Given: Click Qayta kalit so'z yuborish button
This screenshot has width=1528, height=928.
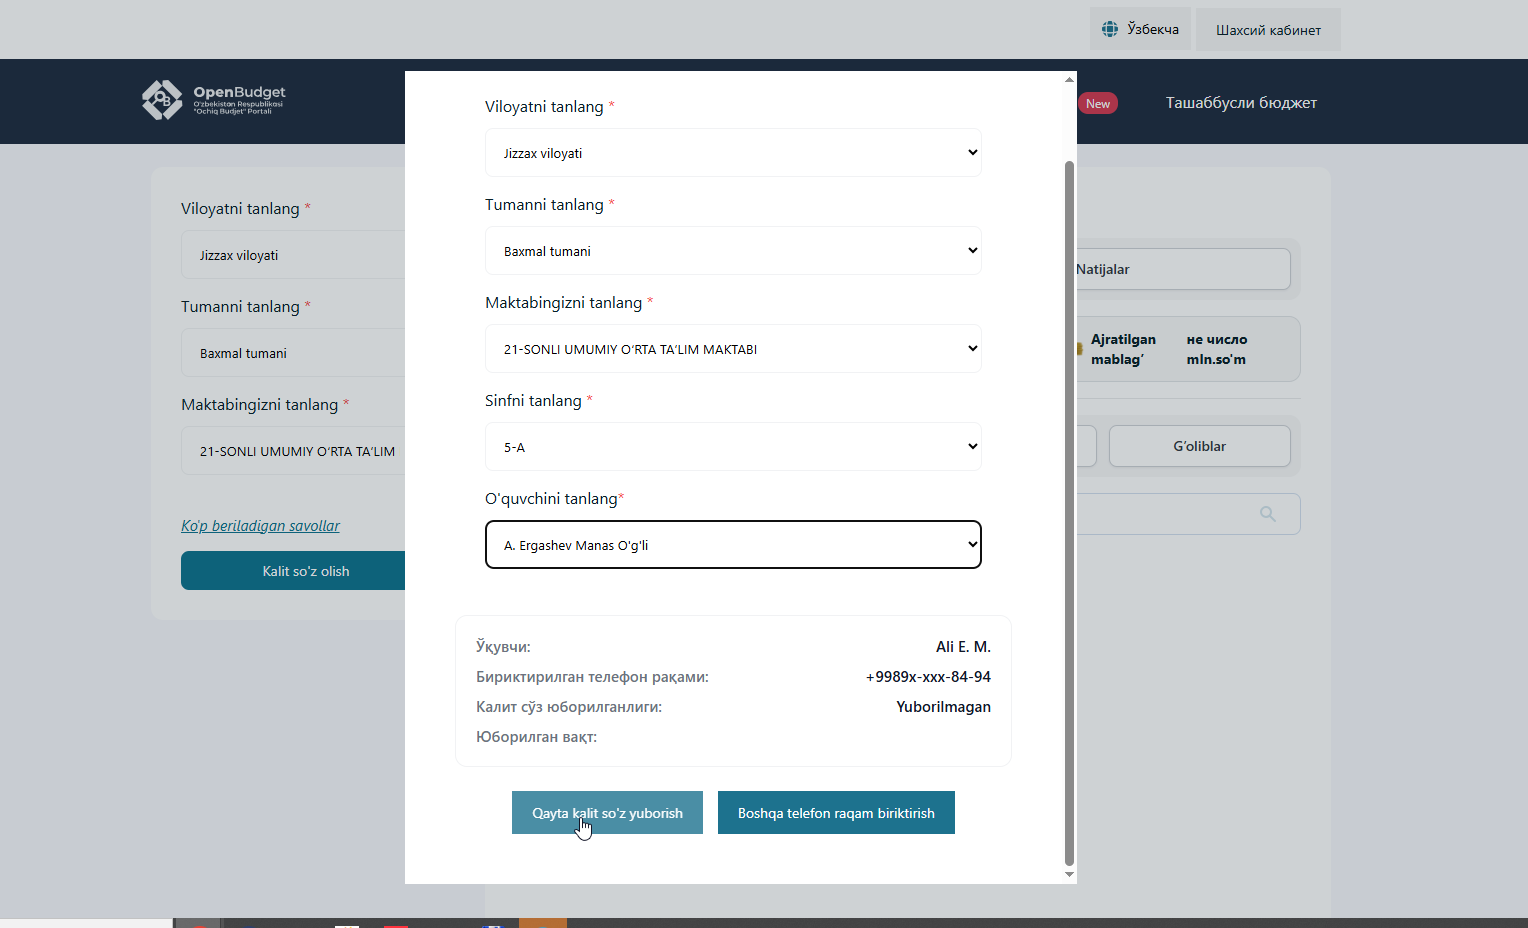Looking at the screenshot, I should tap(607, 813).
